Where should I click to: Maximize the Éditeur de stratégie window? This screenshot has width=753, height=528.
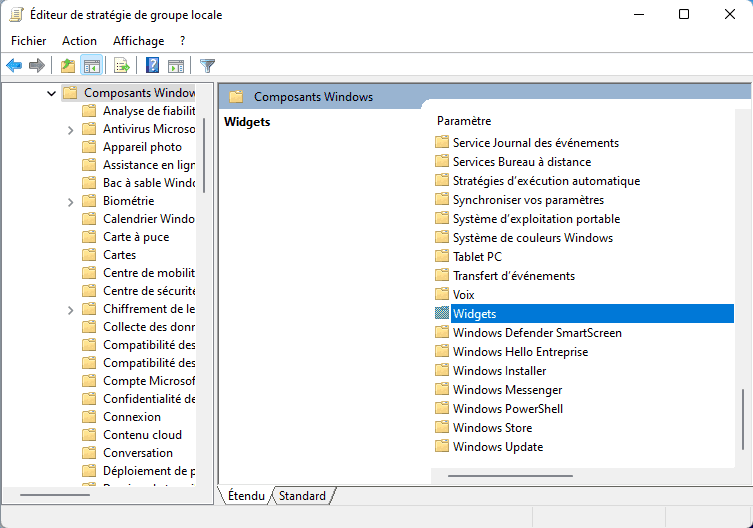(684, 14)
